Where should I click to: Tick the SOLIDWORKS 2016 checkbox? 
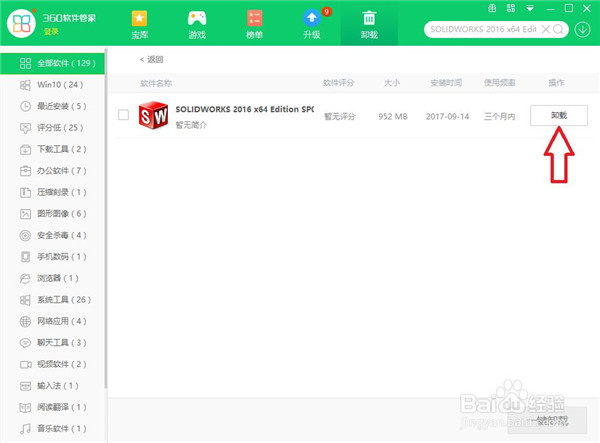pos(123,115)
